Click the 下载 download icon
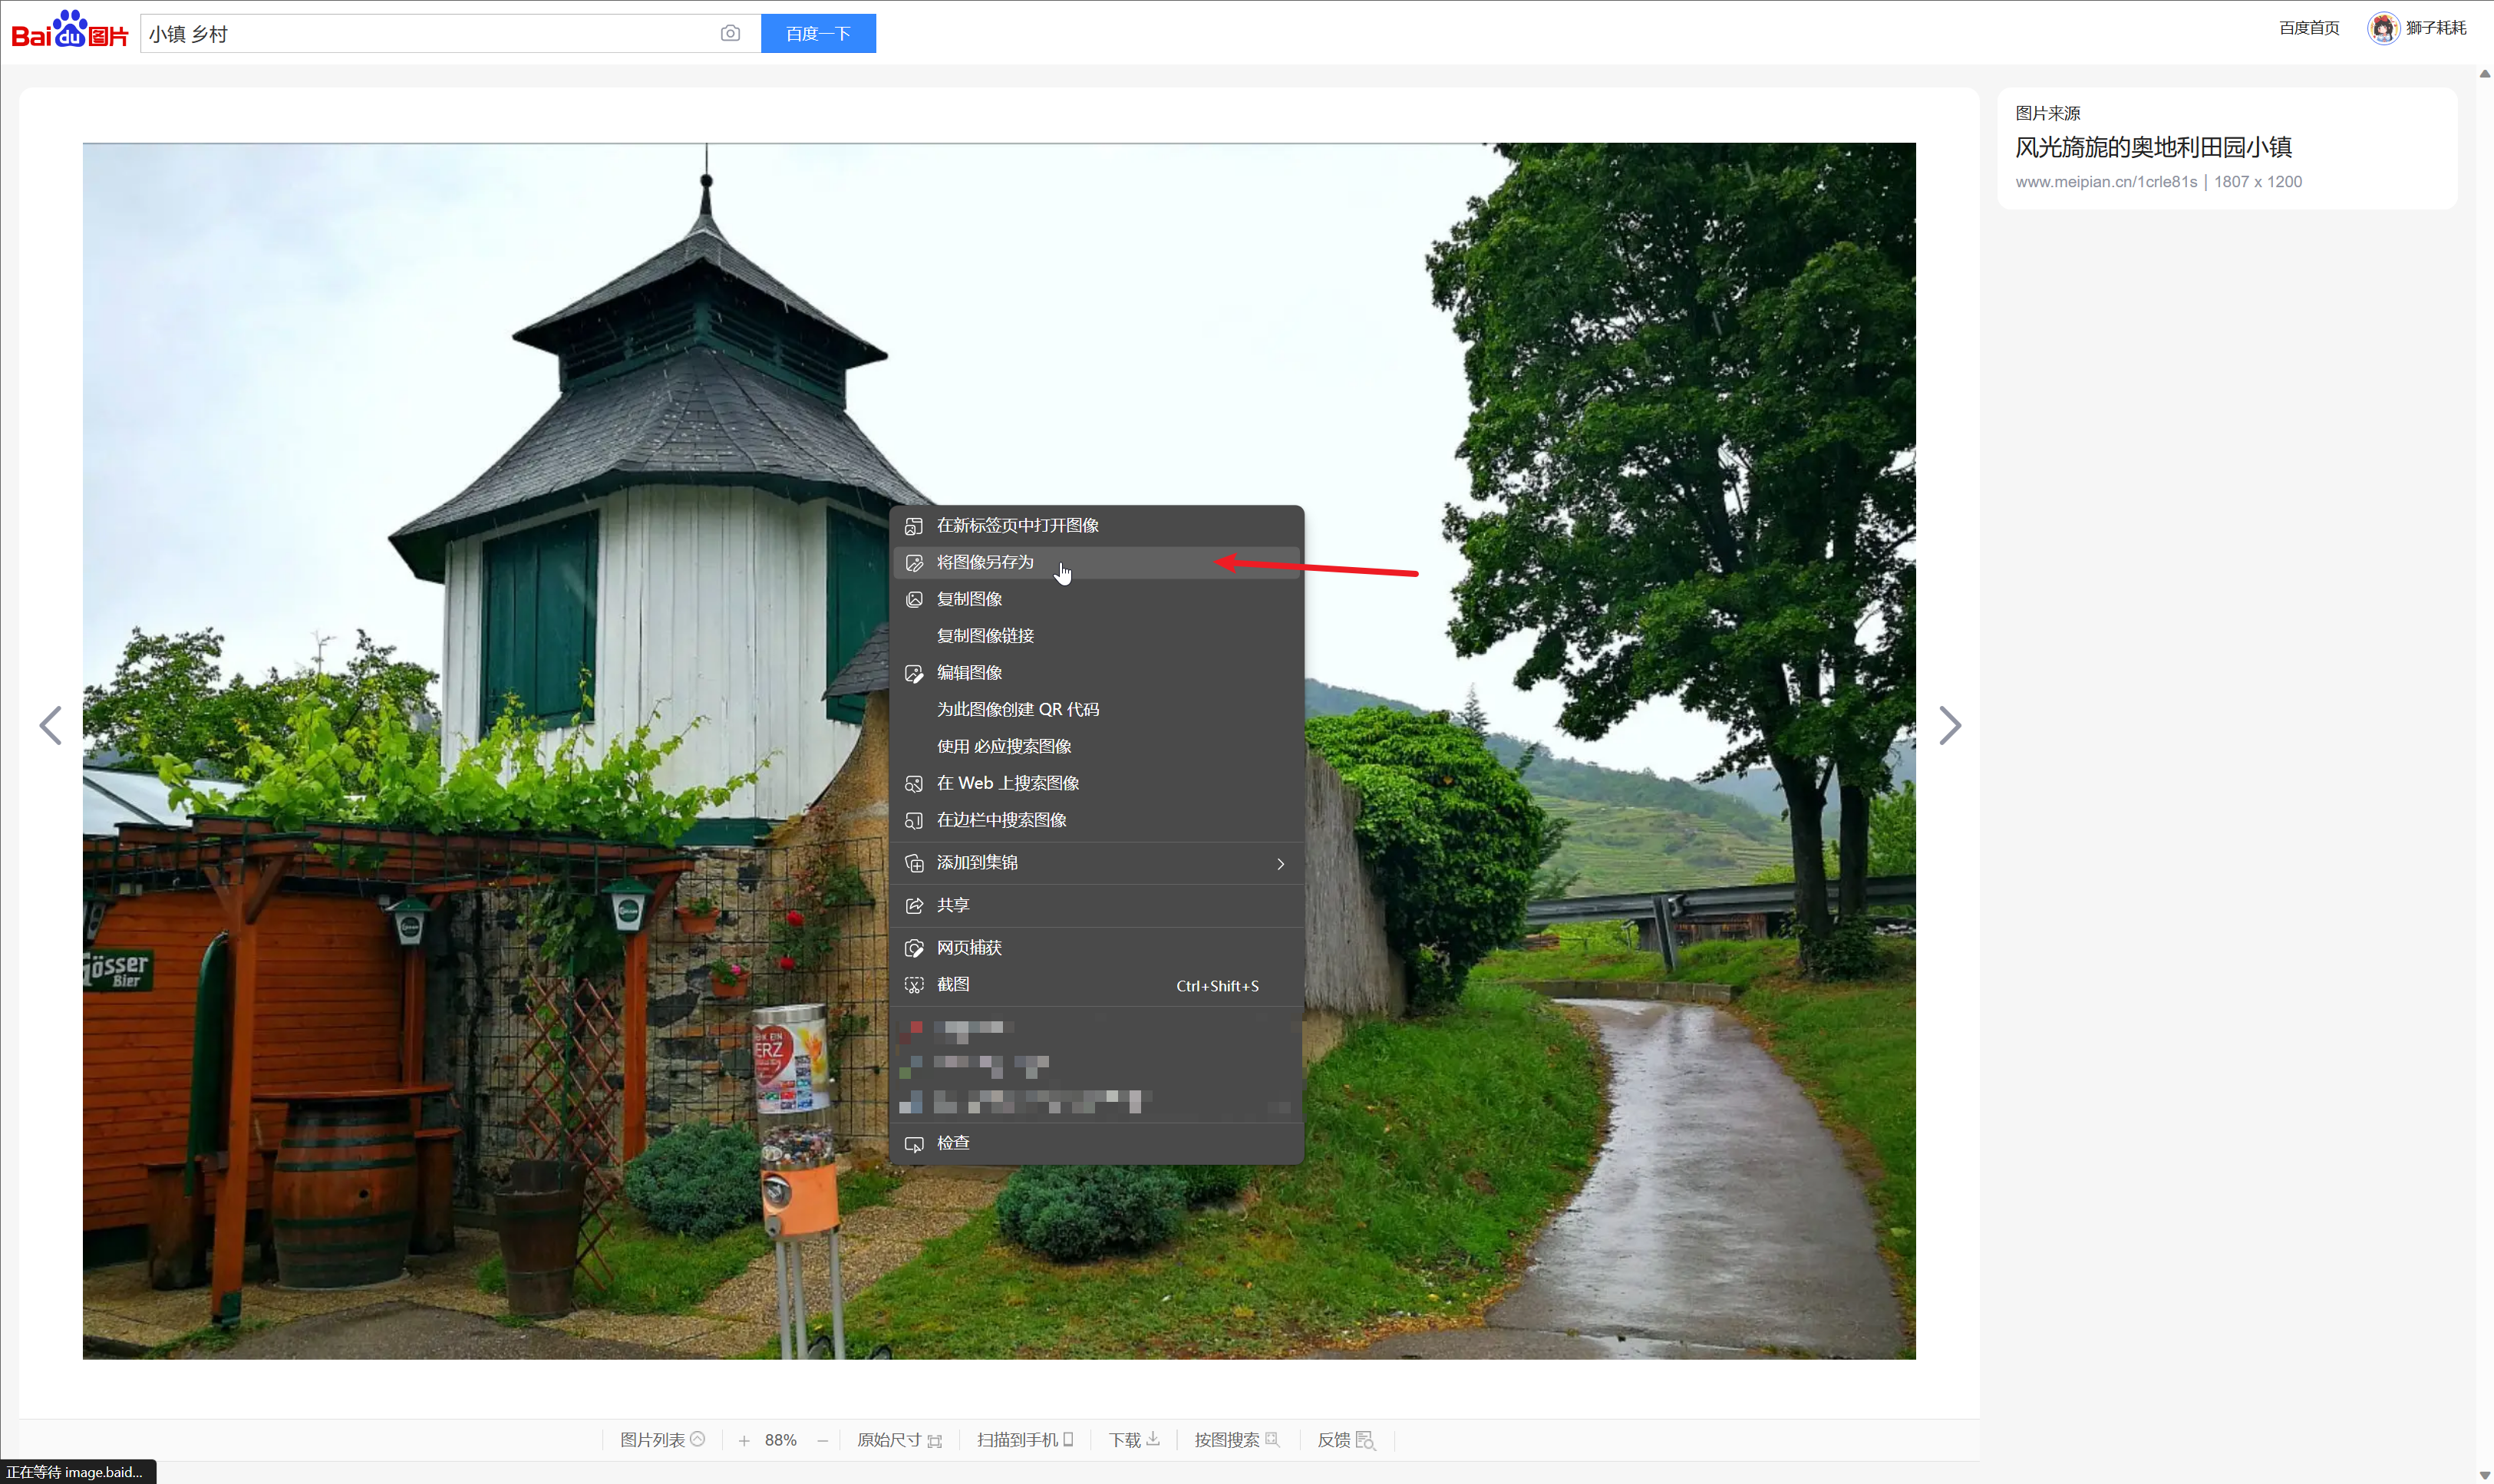The width and height of the screenshot is (2494, 1484). 1152,1439
